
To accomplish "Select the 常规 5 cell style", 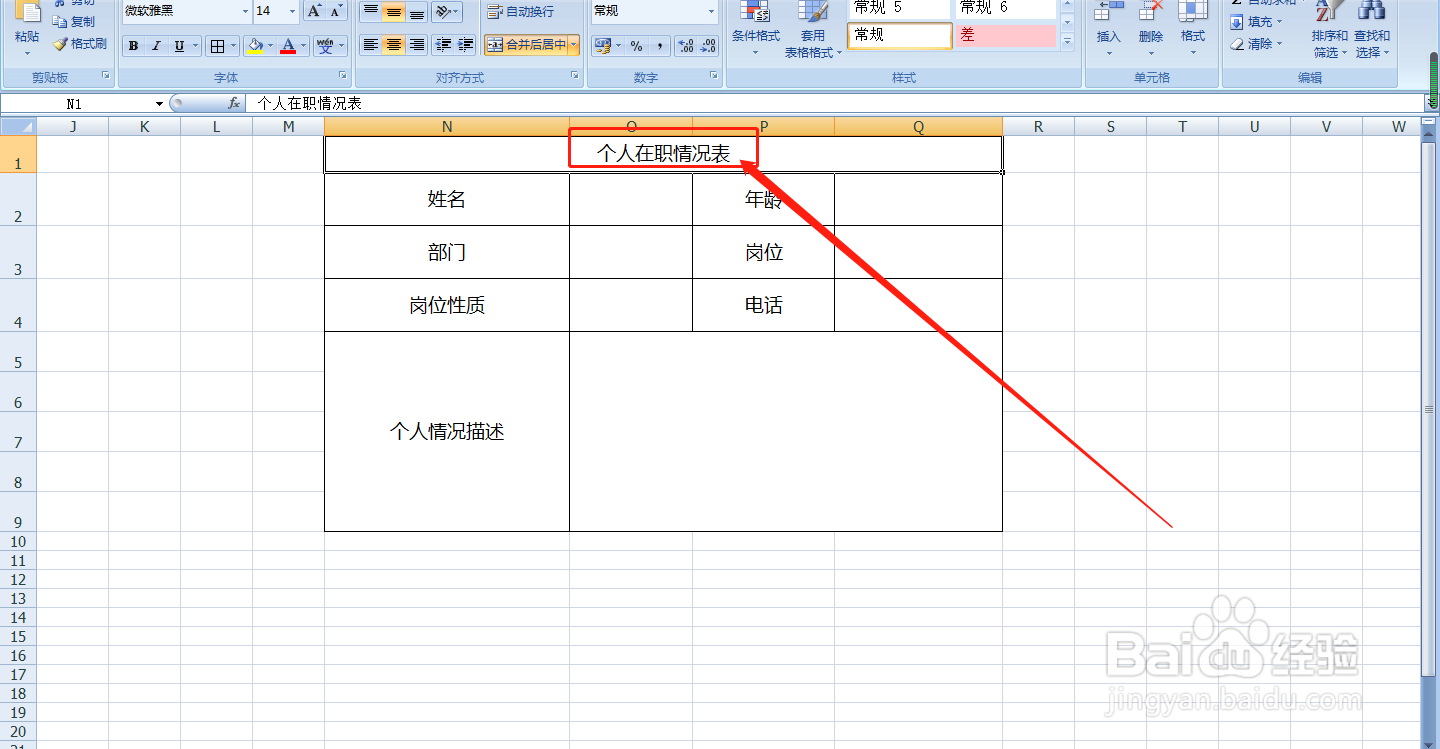I will [x=899, y=8].
